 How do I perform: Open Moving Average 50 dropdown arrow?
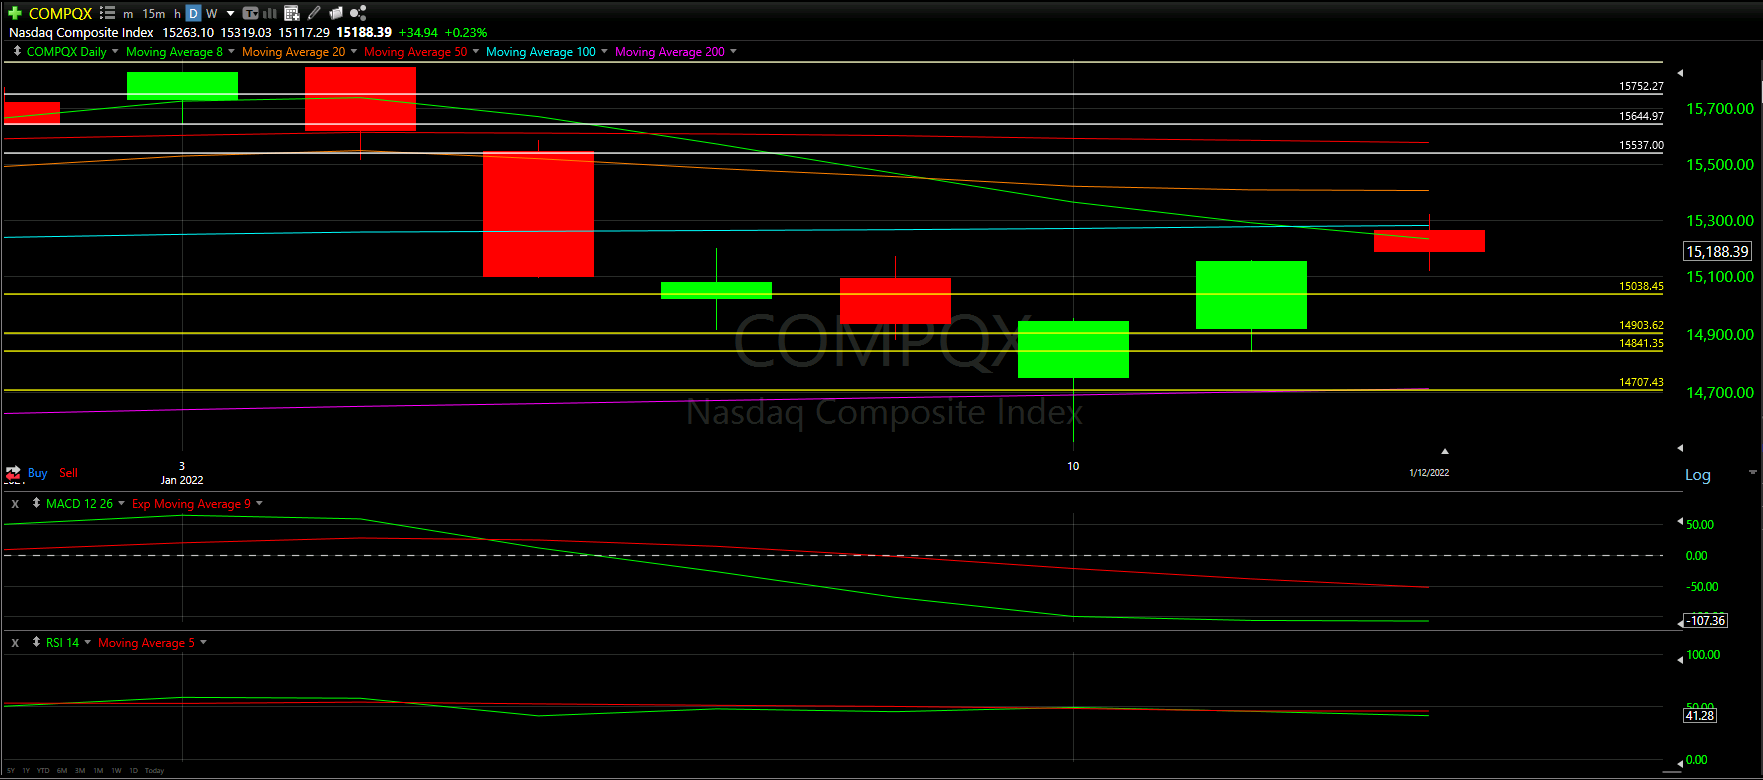click(476, 51)
